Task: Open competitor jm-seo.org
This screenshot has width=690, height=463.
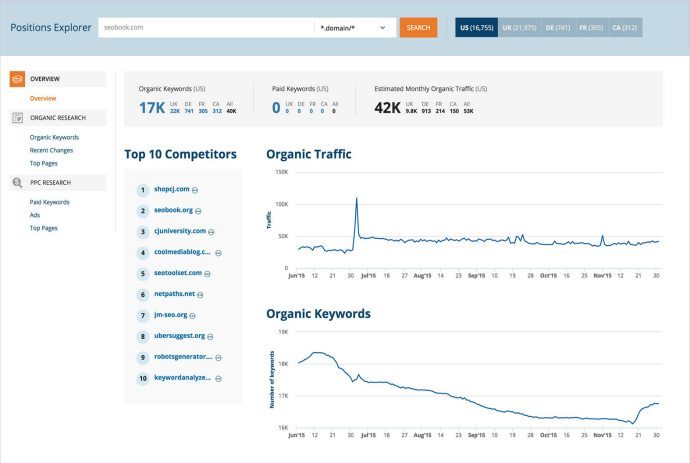Action: point(171,315)
